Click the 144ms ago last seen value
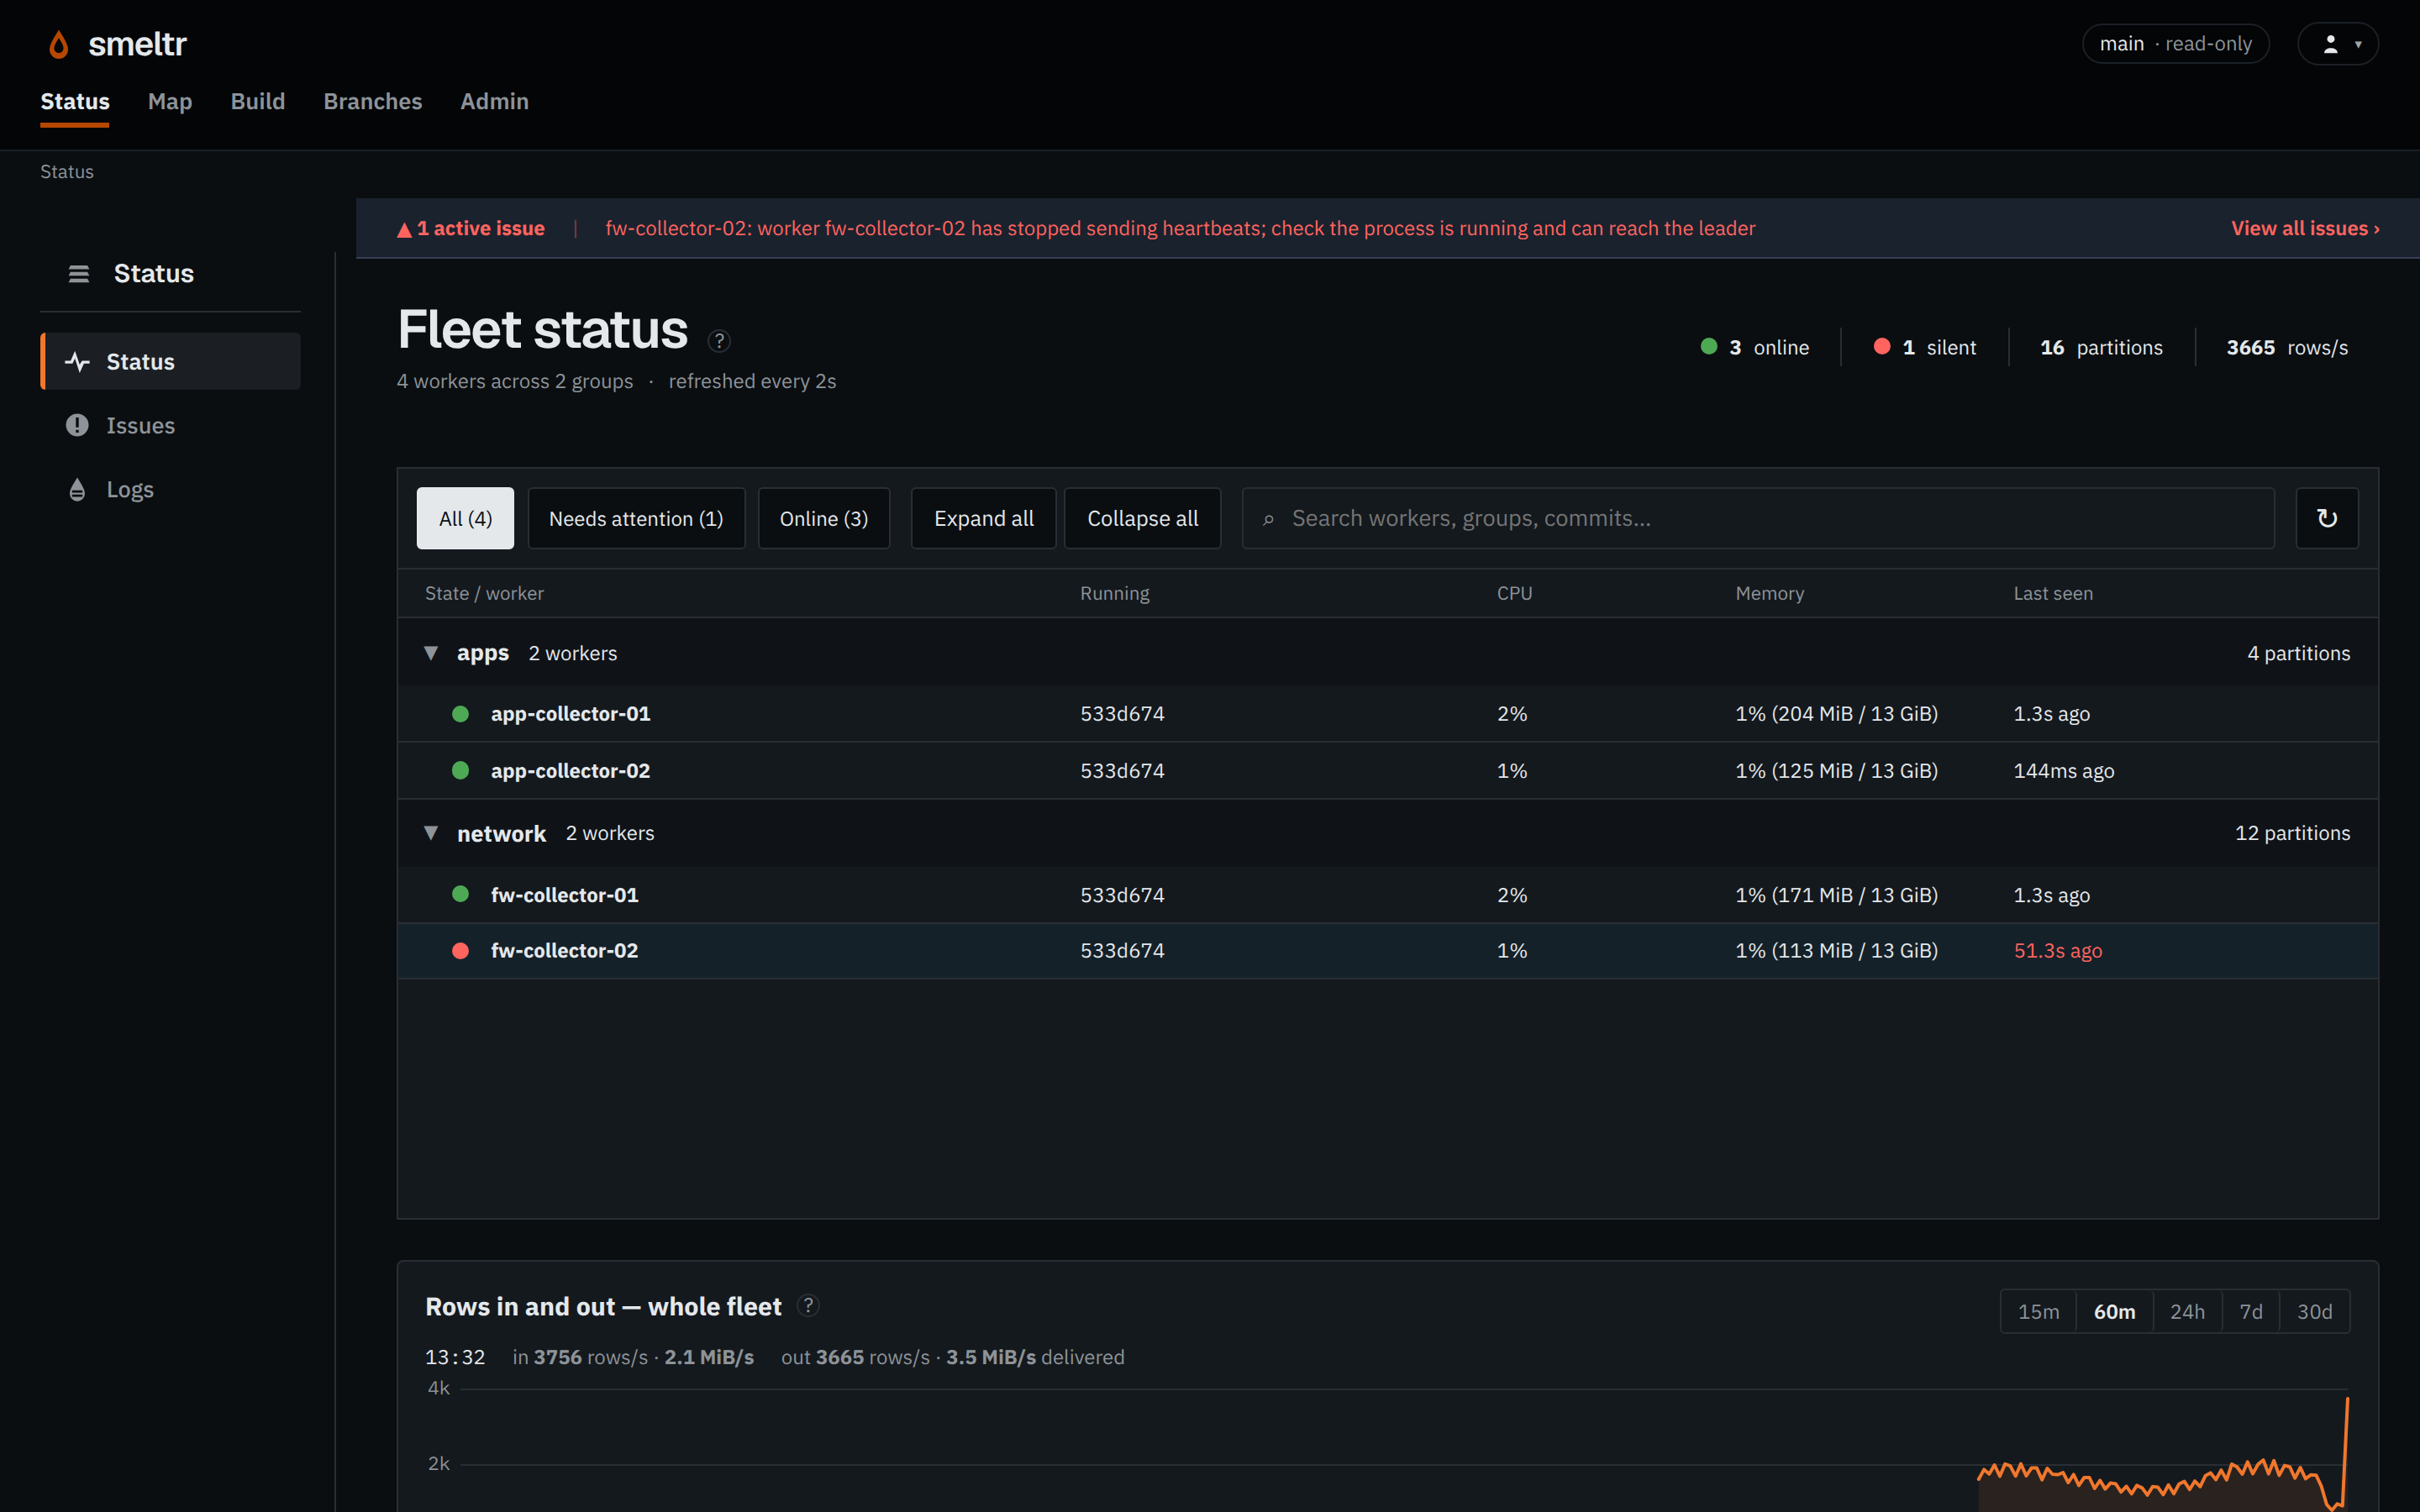The image size is (2420, 1512). [x=2064, y=770]
